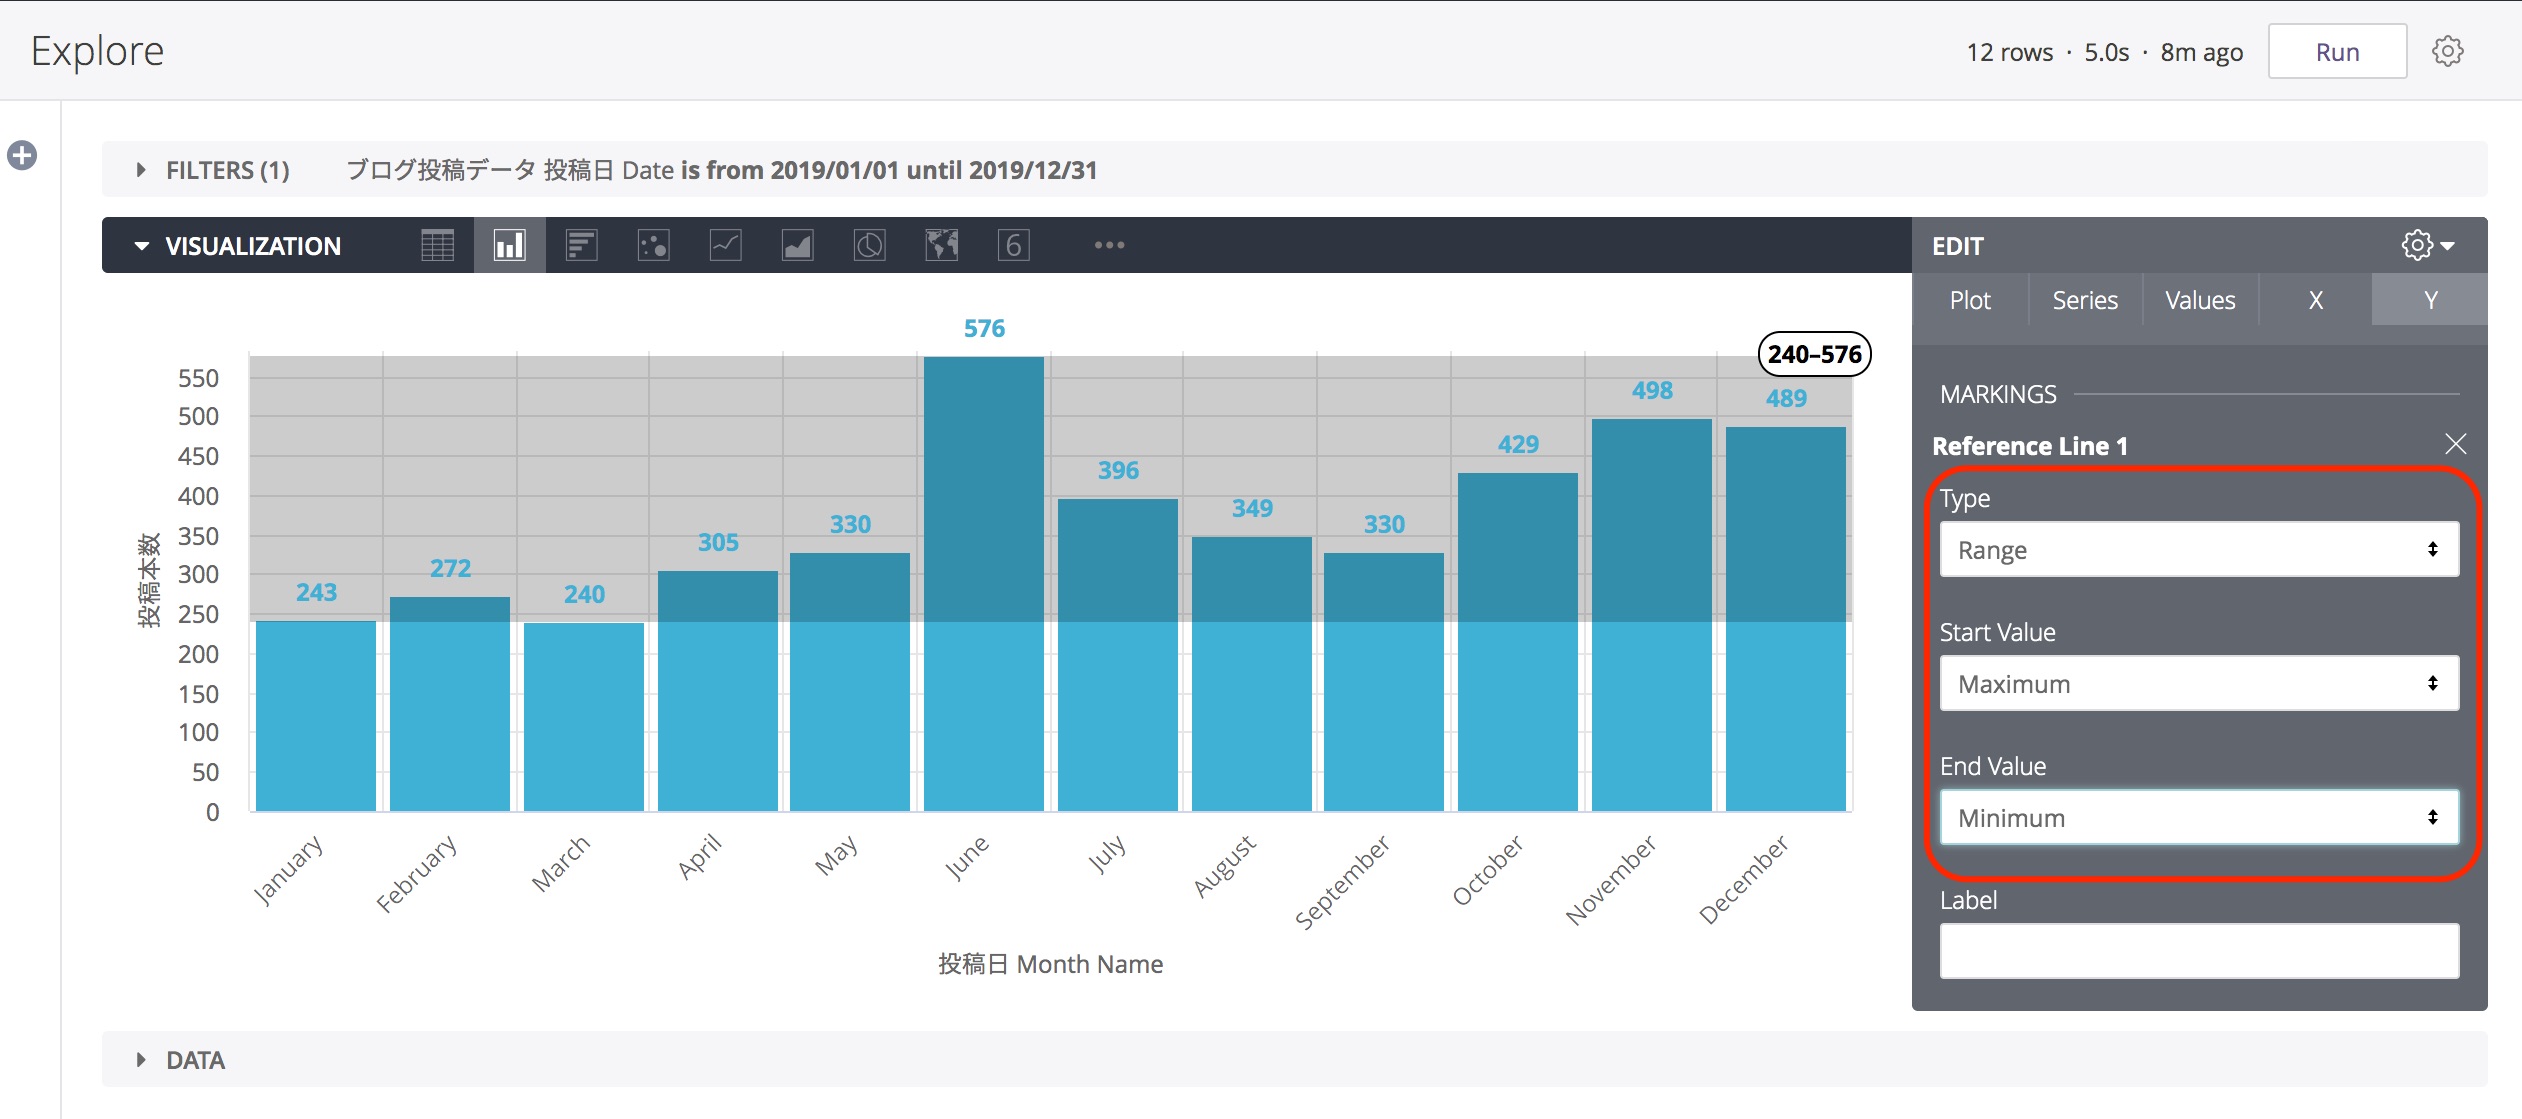
Task: Open the visualization settings gear menu
Action: pos(2418,245)
